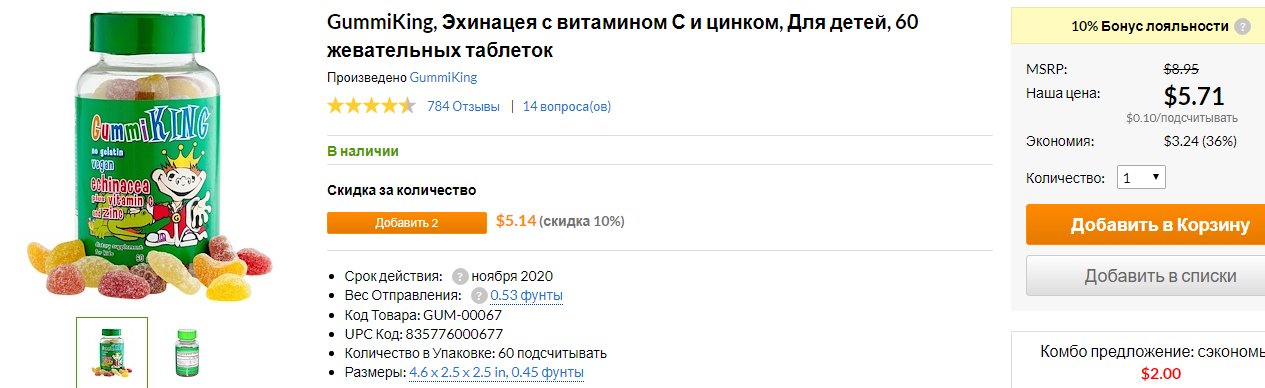The width and height of the screenshot is (1265, 388).
Task: Click the loyalty bonus help icon
Action: click(1241, 26)
